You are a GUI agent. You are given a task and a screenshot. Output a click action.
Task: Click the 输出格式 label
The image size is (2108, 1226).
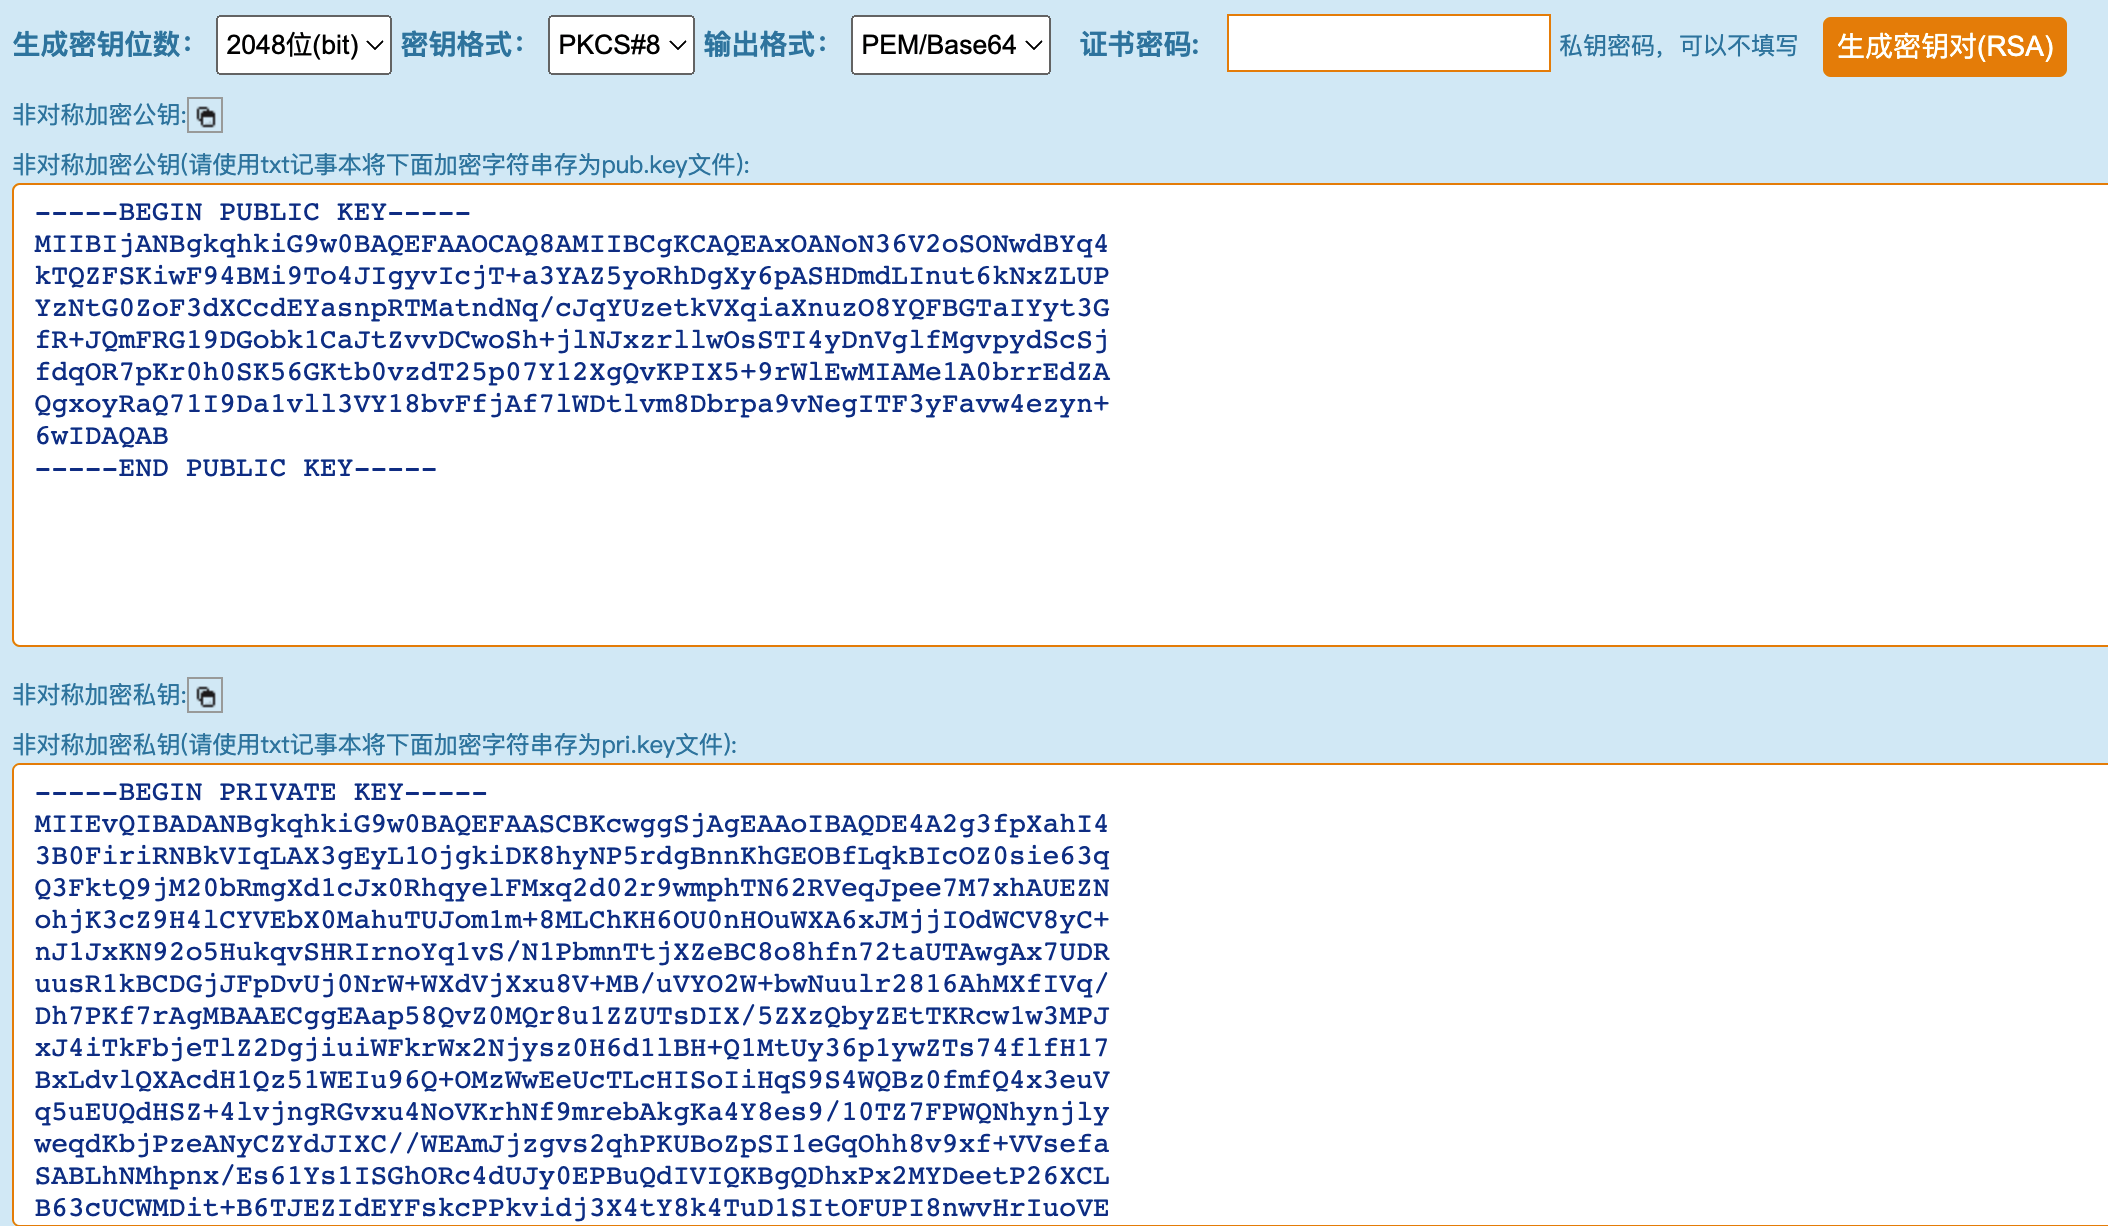(x=766, y=45)
